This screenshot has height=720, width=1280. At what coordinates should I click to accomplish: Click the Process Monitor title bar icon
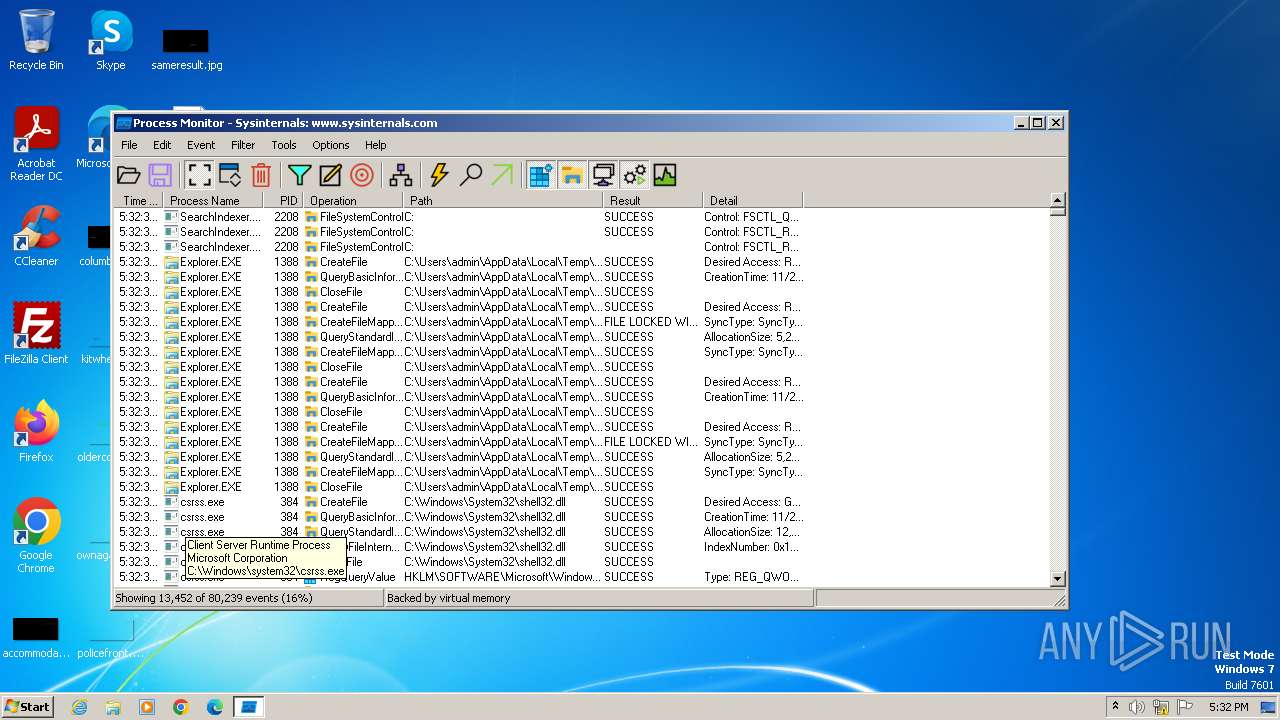[x=123, y=123]
